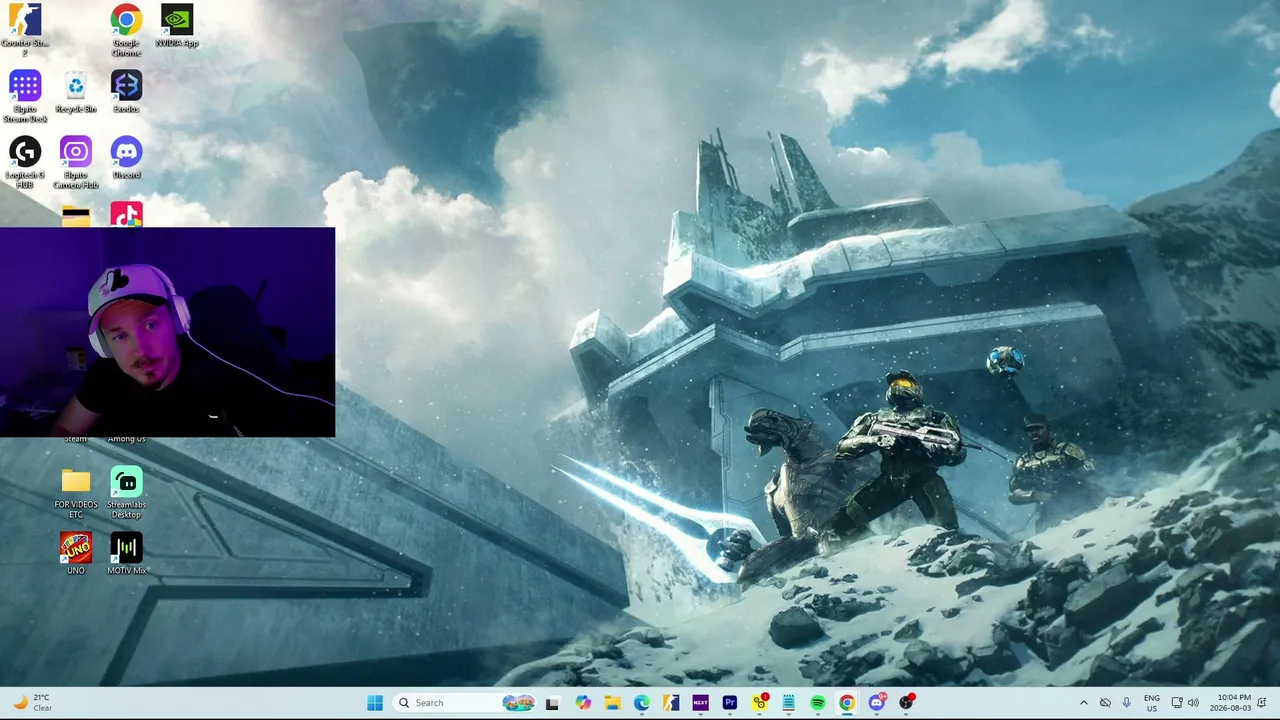Open OBS Studio from the taskbar

(x=907, y=703)
